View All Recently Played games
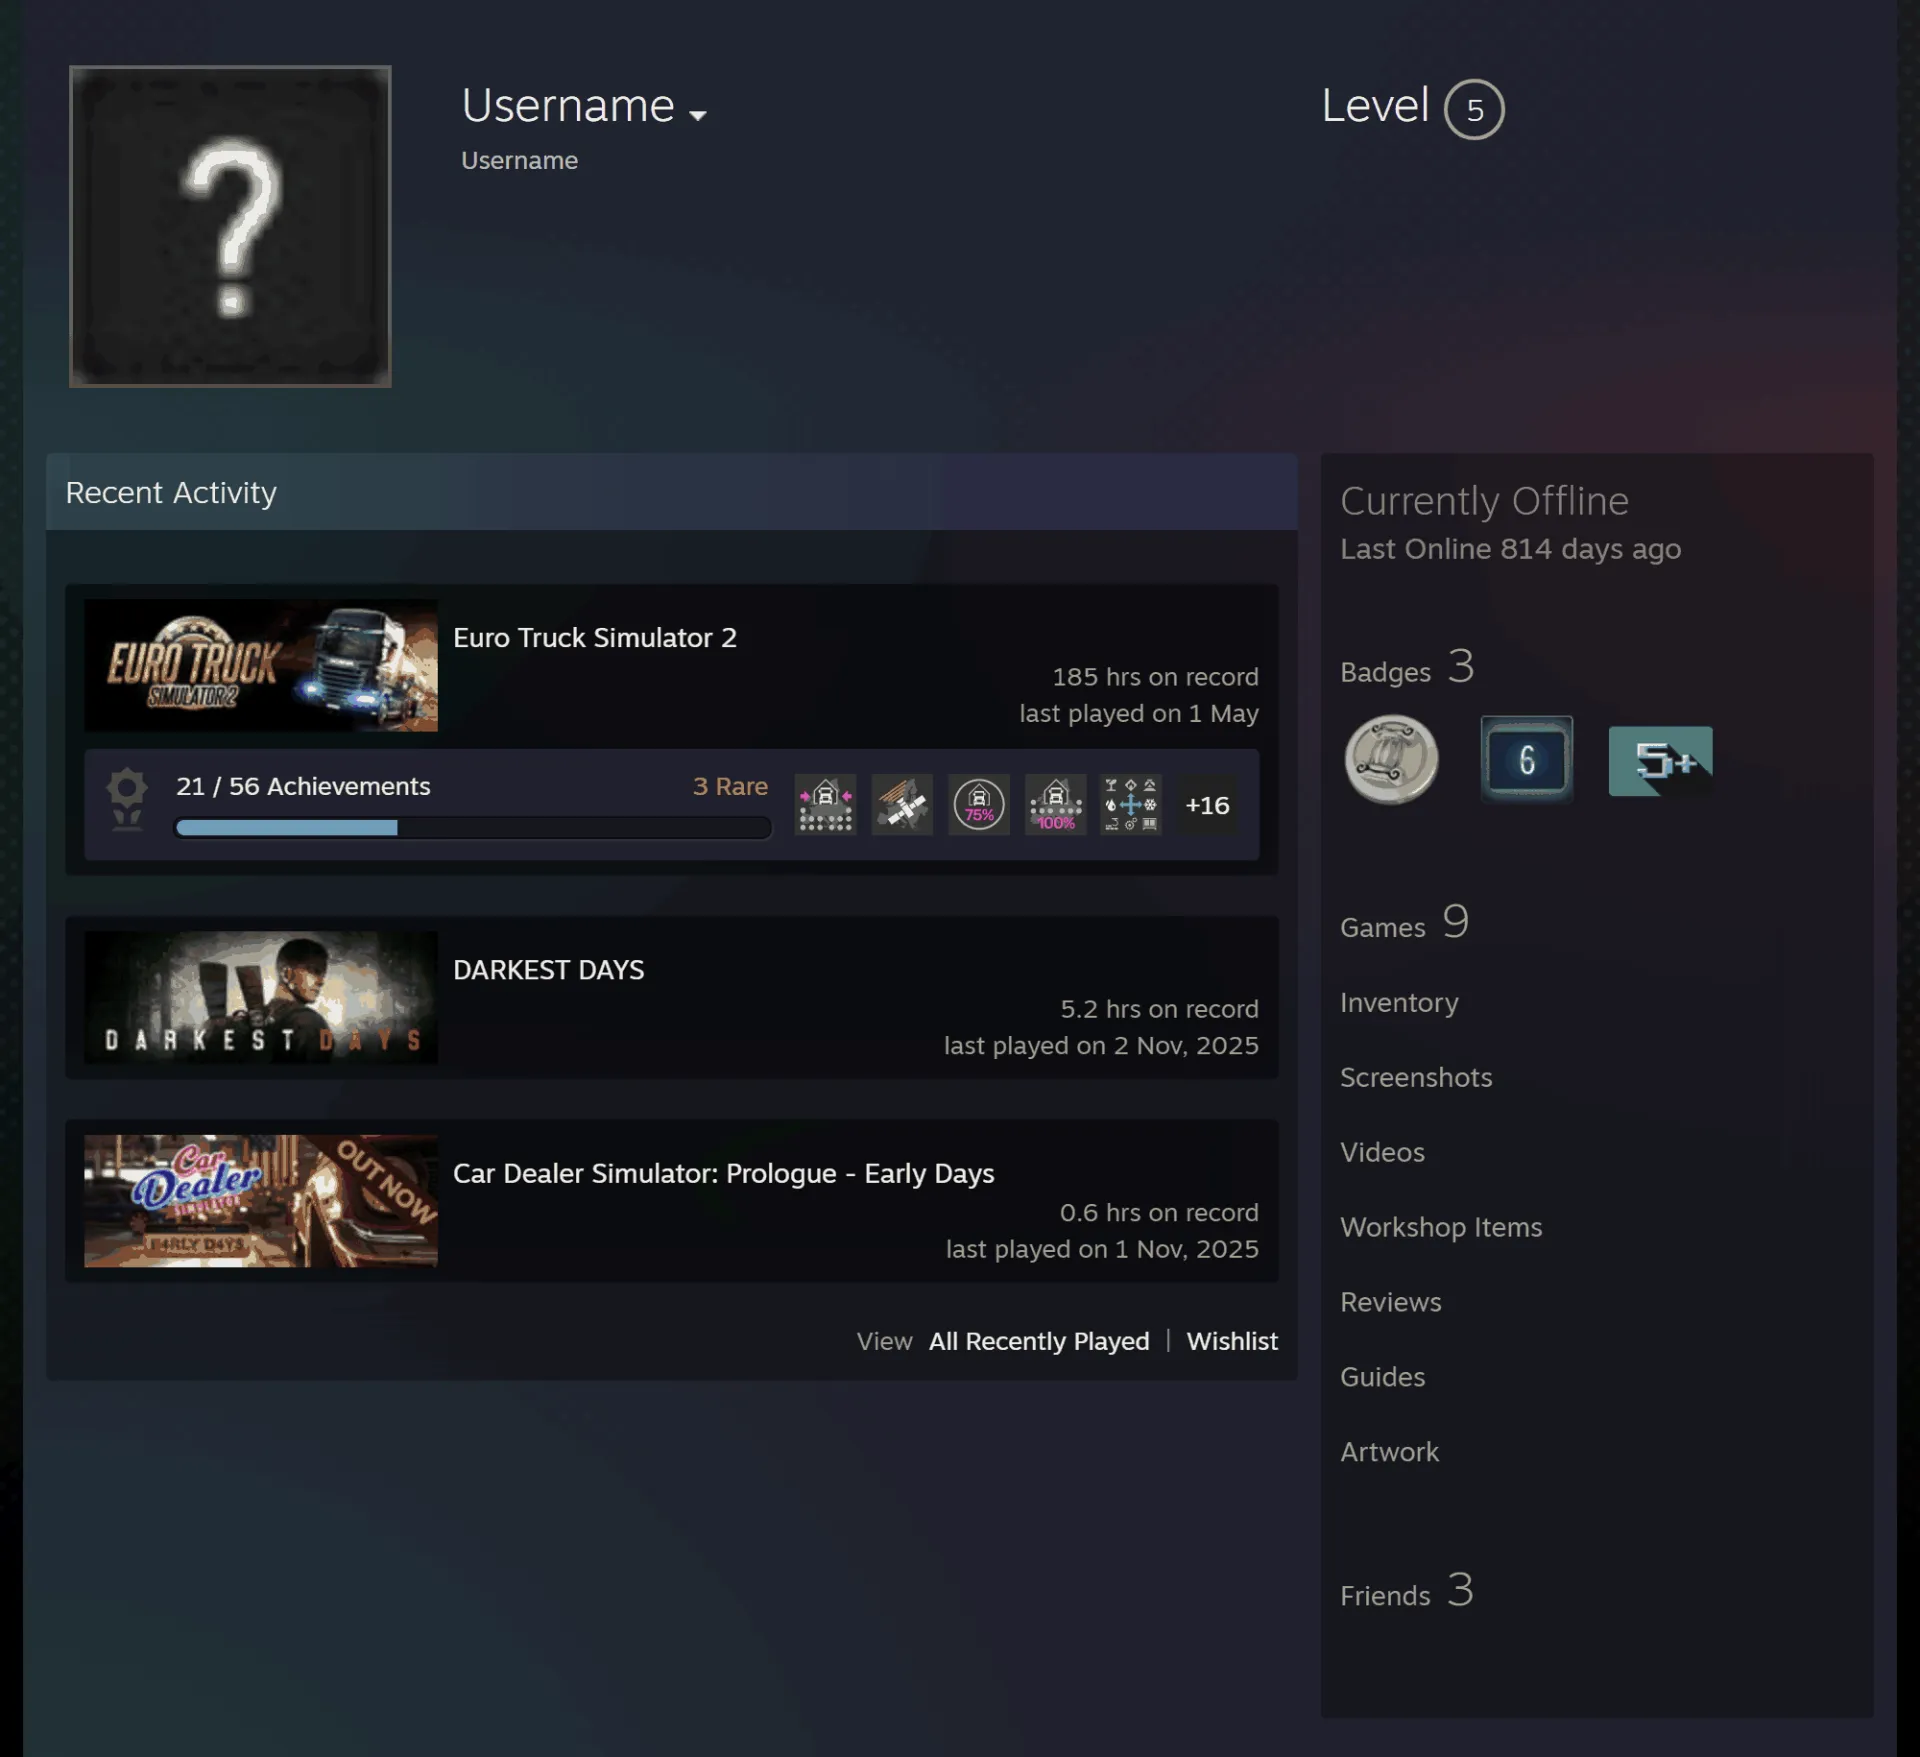 click(x=1039, y=1341)
